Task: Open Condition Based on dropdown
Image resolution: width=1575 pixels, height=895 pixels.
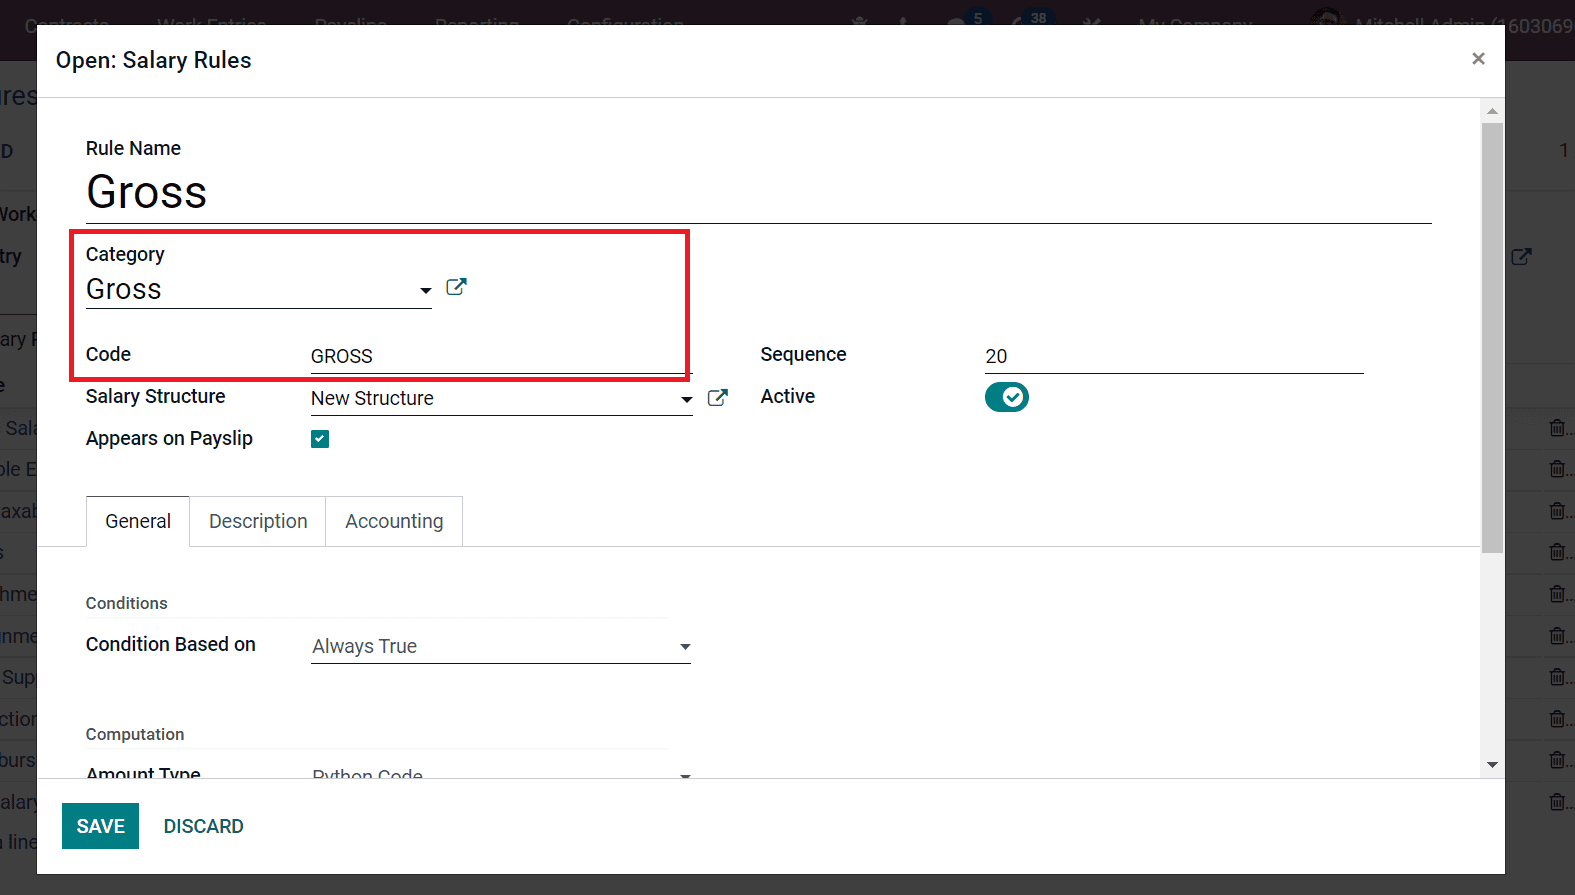Action: coord(501,647)
